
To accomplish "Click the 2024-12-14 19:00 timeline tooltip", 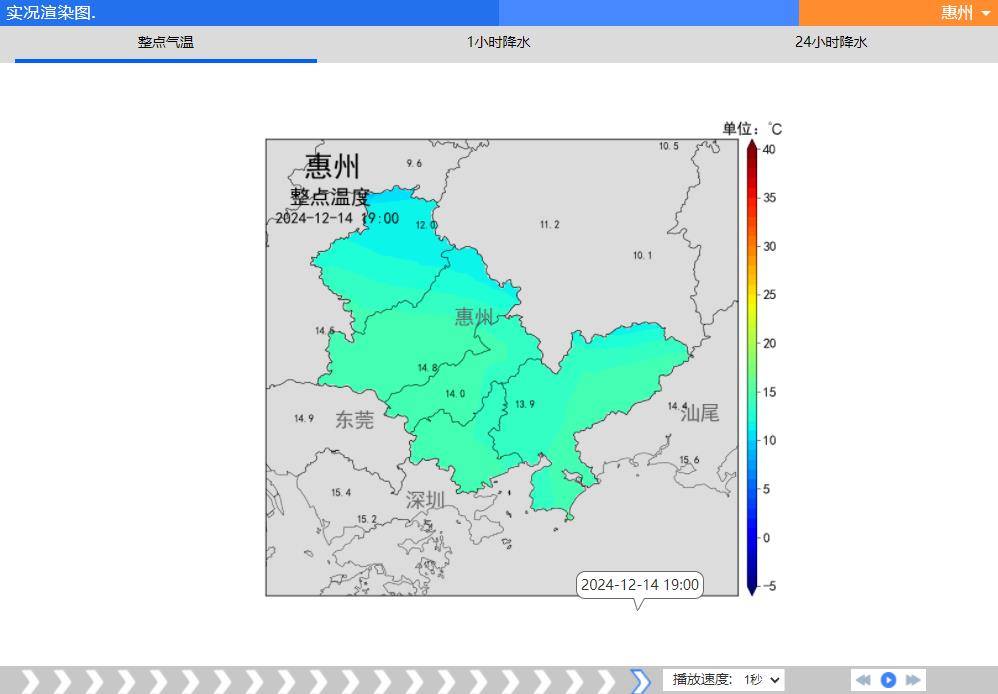I will point(640,585).
